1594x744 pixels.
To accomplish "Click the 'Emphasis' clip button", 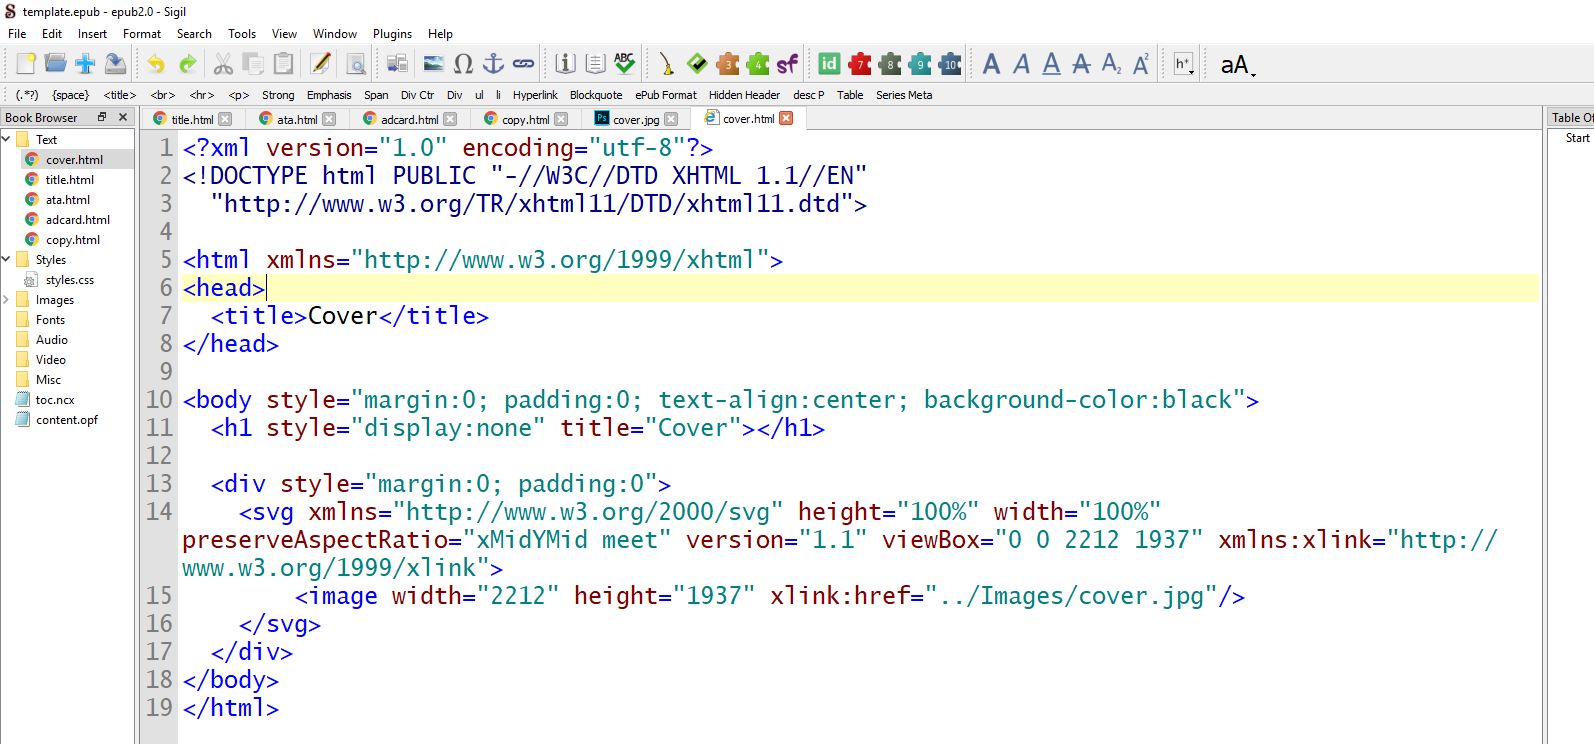I will [x=329, y=95].
